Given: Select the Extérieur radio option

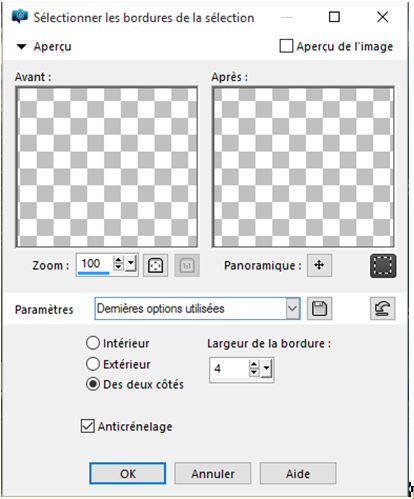Looking at the screenshot, I should tap(93, 364).
